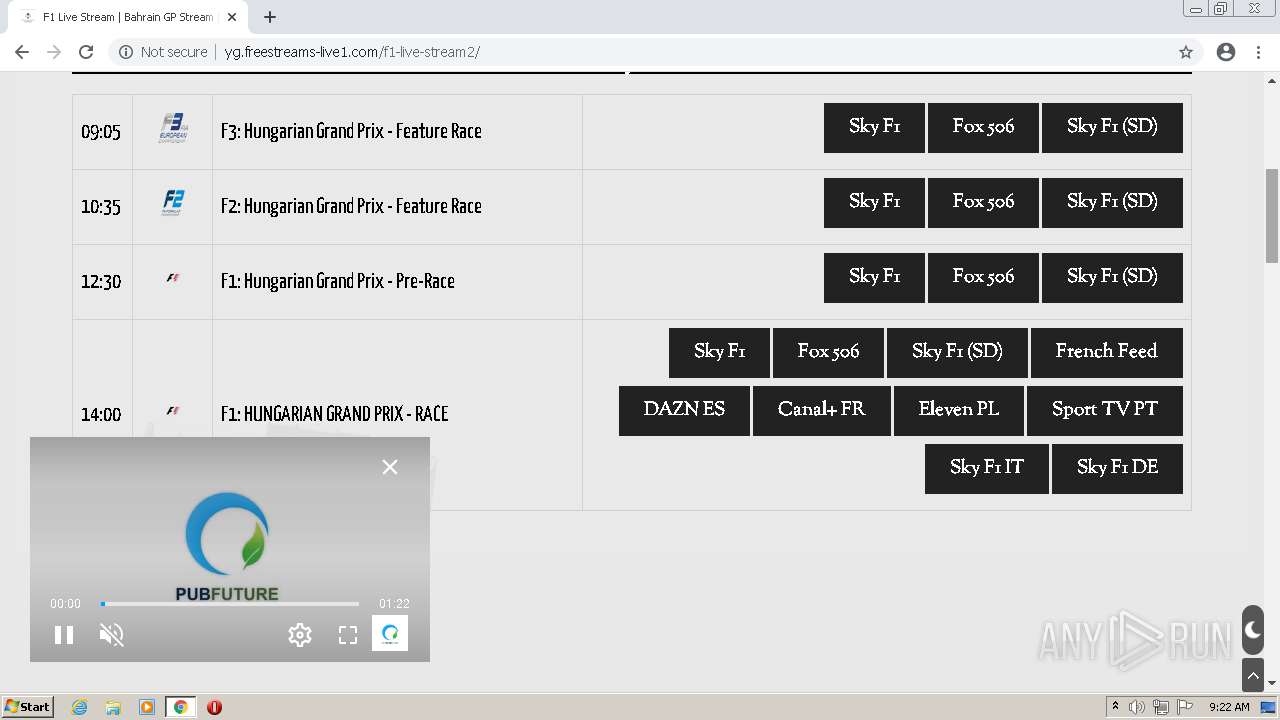Click the F1 logo in Race row
The height and width of the screenshot is (720, 1280).
point(173,411)
